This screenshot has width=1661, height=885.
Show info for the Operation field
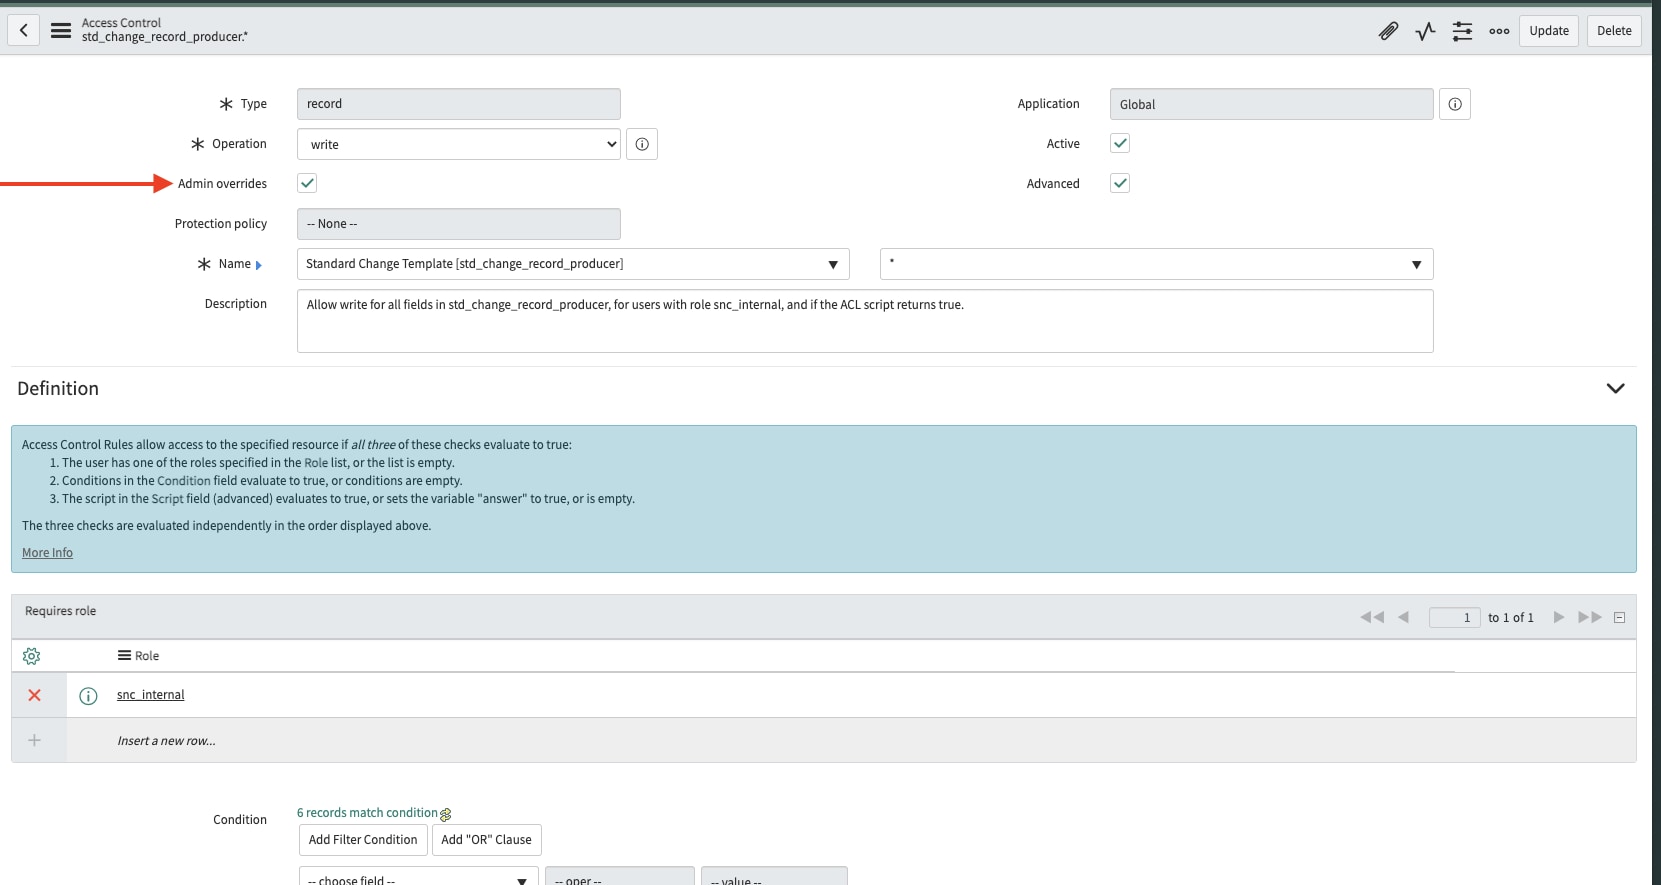[x=642, y=144]
